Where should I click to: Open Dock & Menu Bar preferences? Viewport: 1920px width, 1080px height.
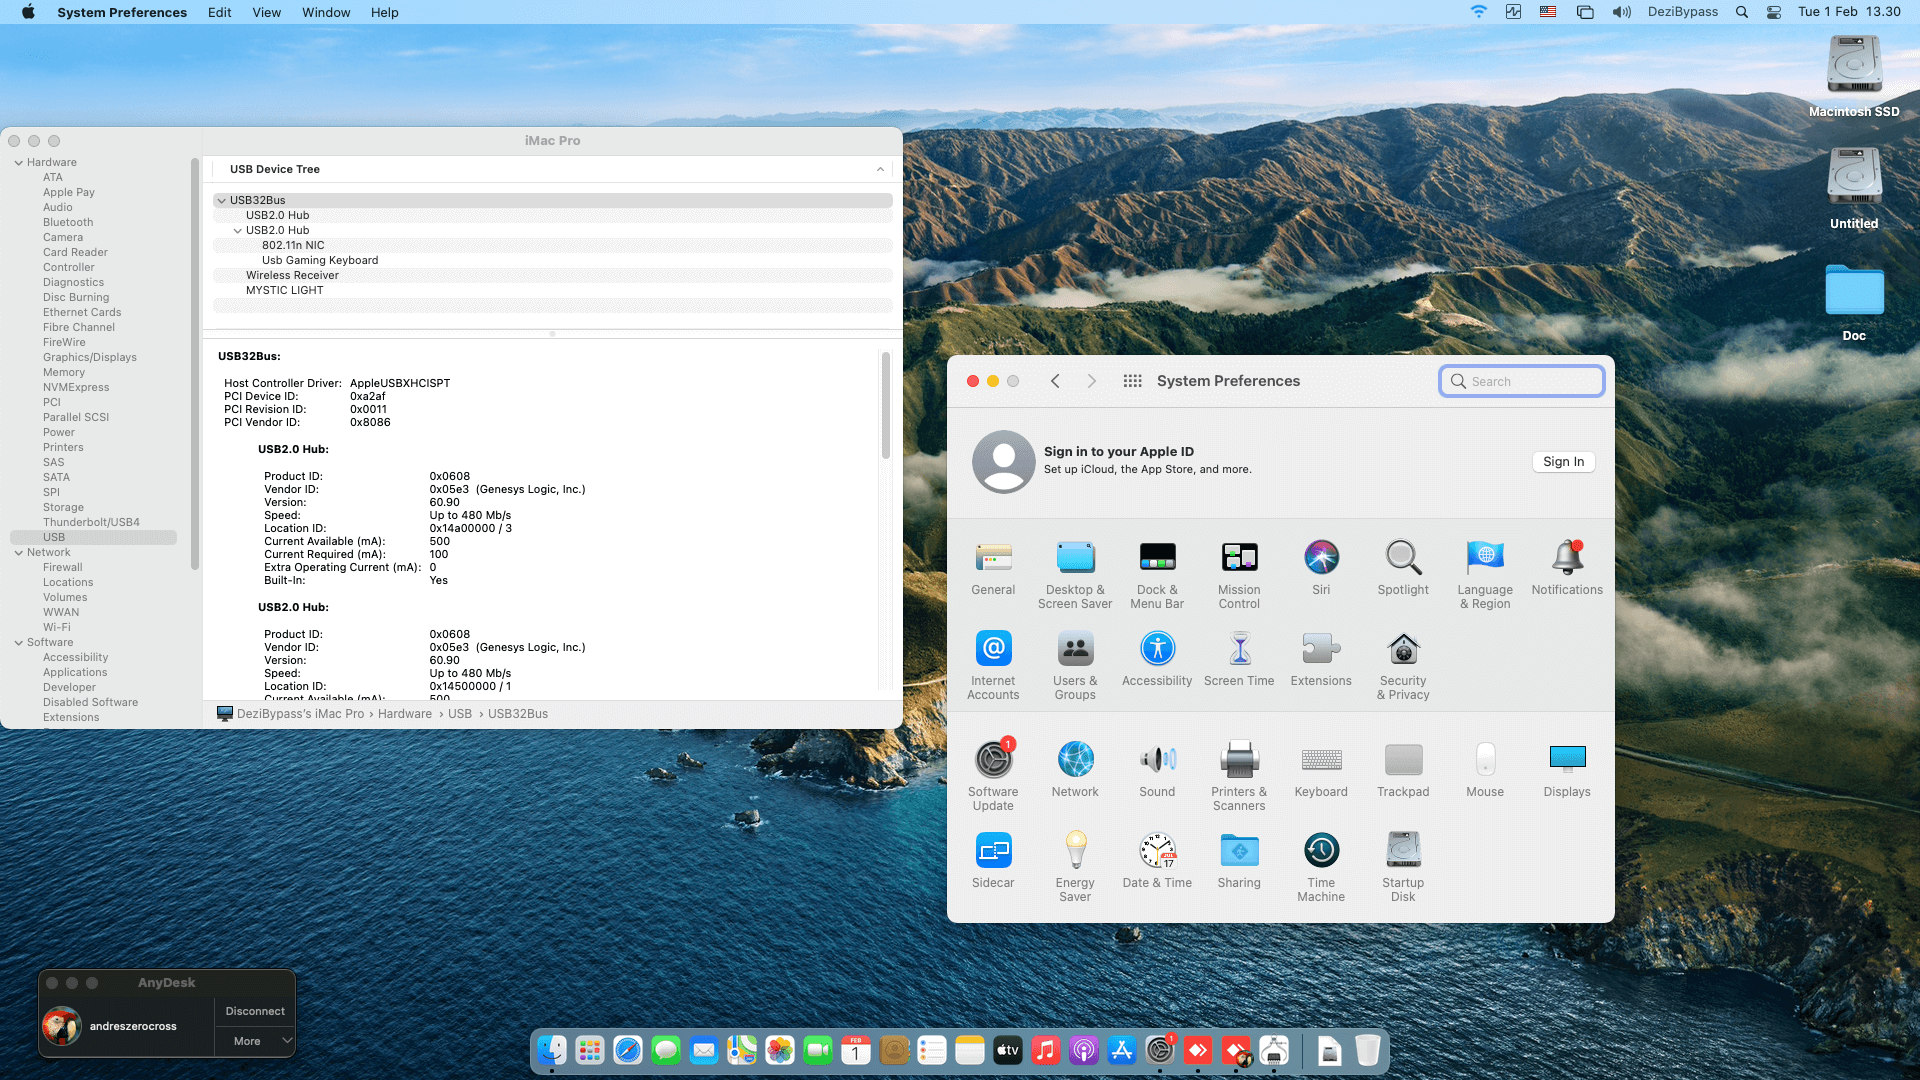1157,558
